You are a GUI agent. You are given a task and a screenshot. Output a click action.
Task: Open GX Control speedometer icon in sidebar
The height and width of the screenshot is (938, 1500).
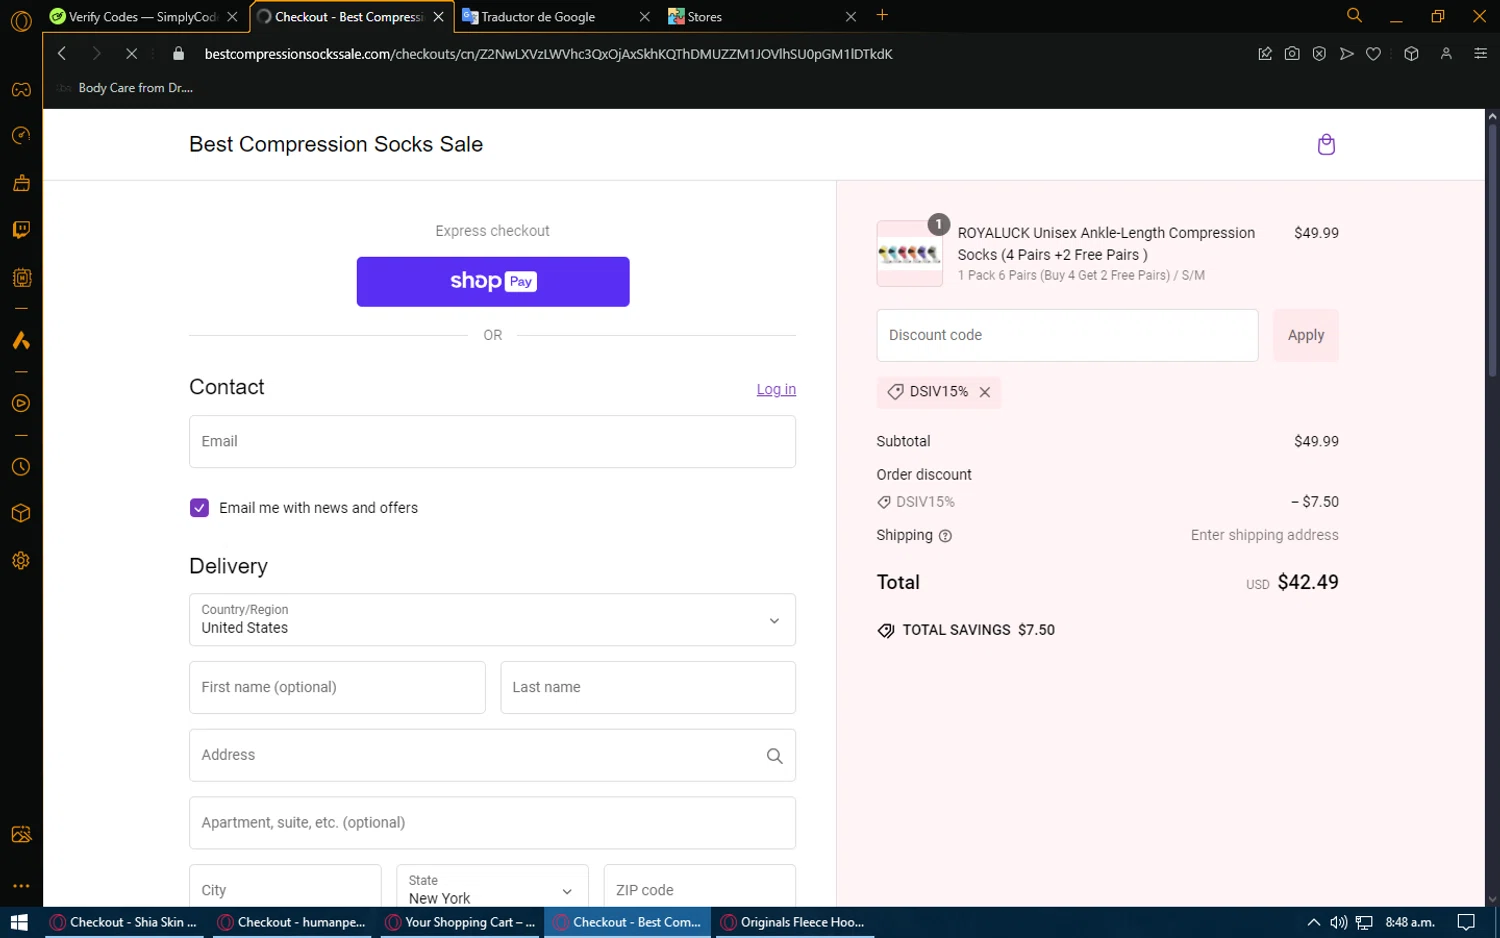click(21, 136)
